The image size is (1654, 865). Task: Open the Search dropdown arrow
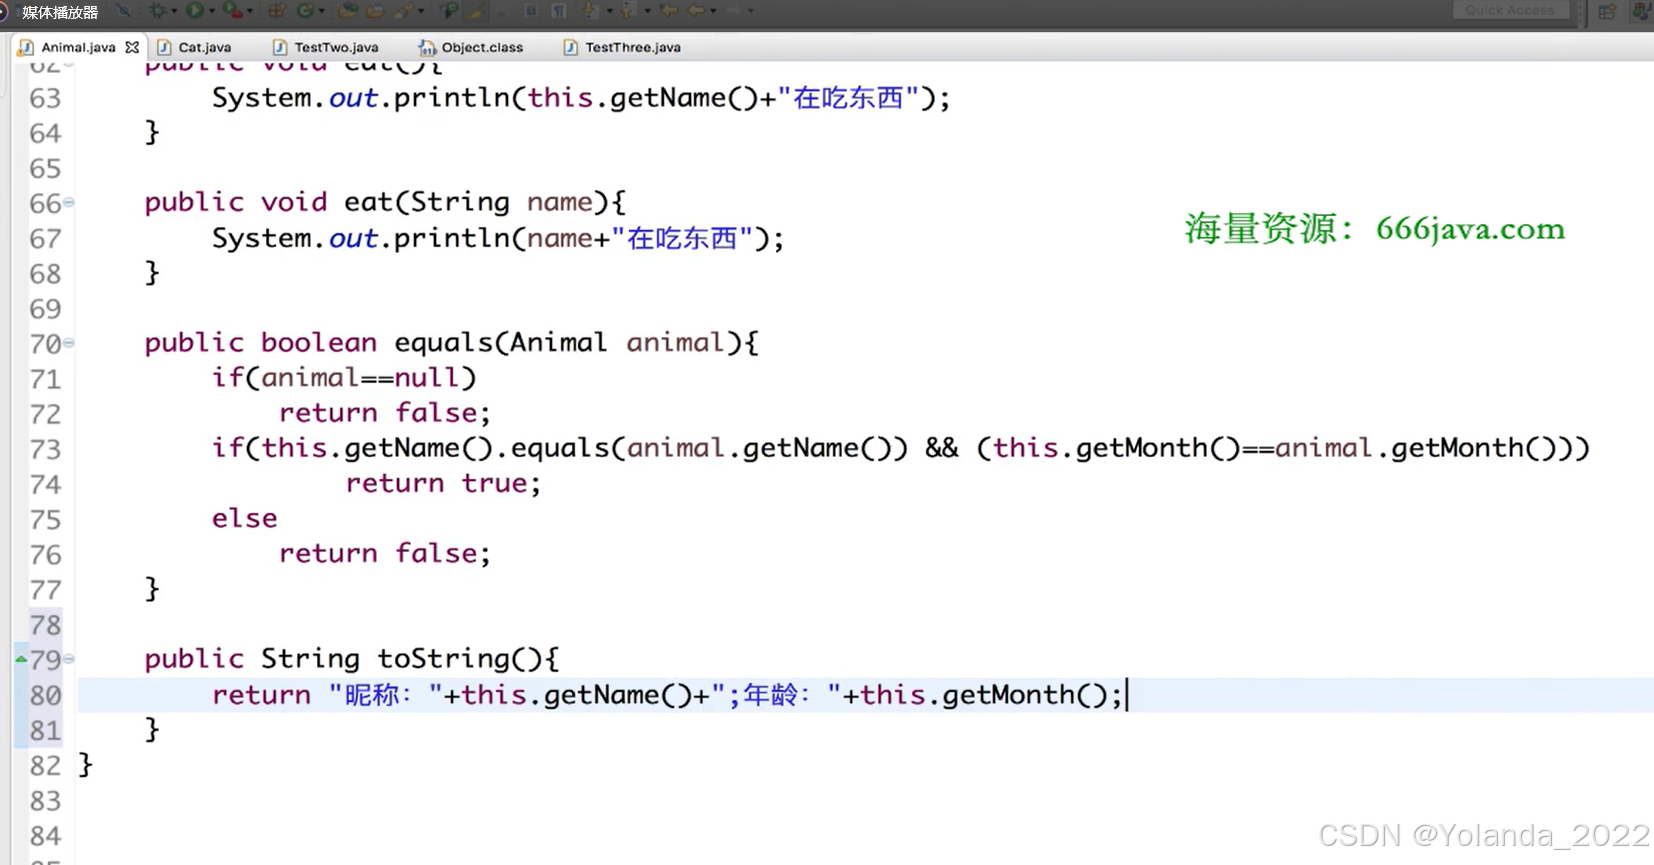[421, 11]
